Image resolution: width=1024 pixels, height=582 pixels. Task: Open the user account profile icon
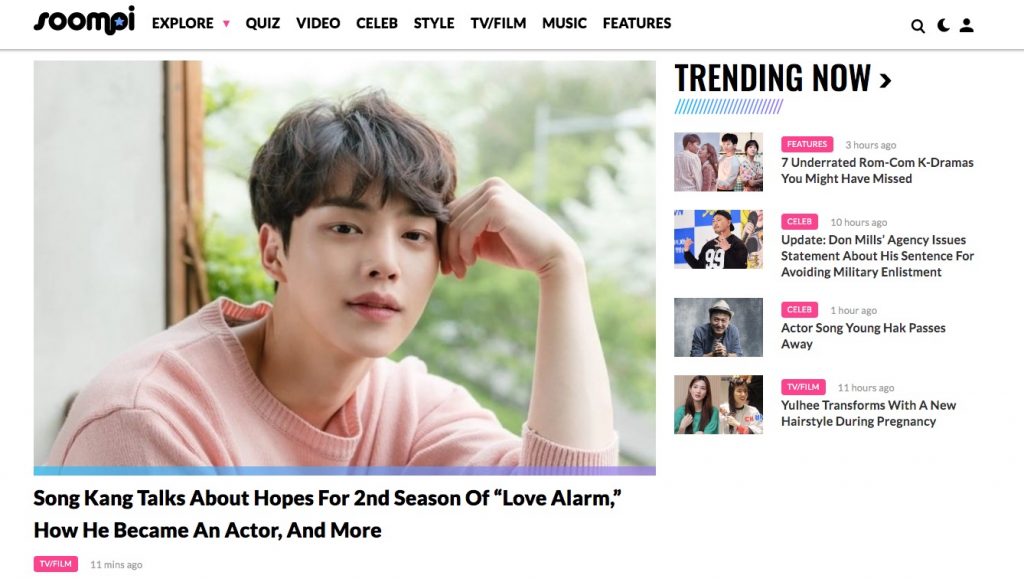point(967,25)
